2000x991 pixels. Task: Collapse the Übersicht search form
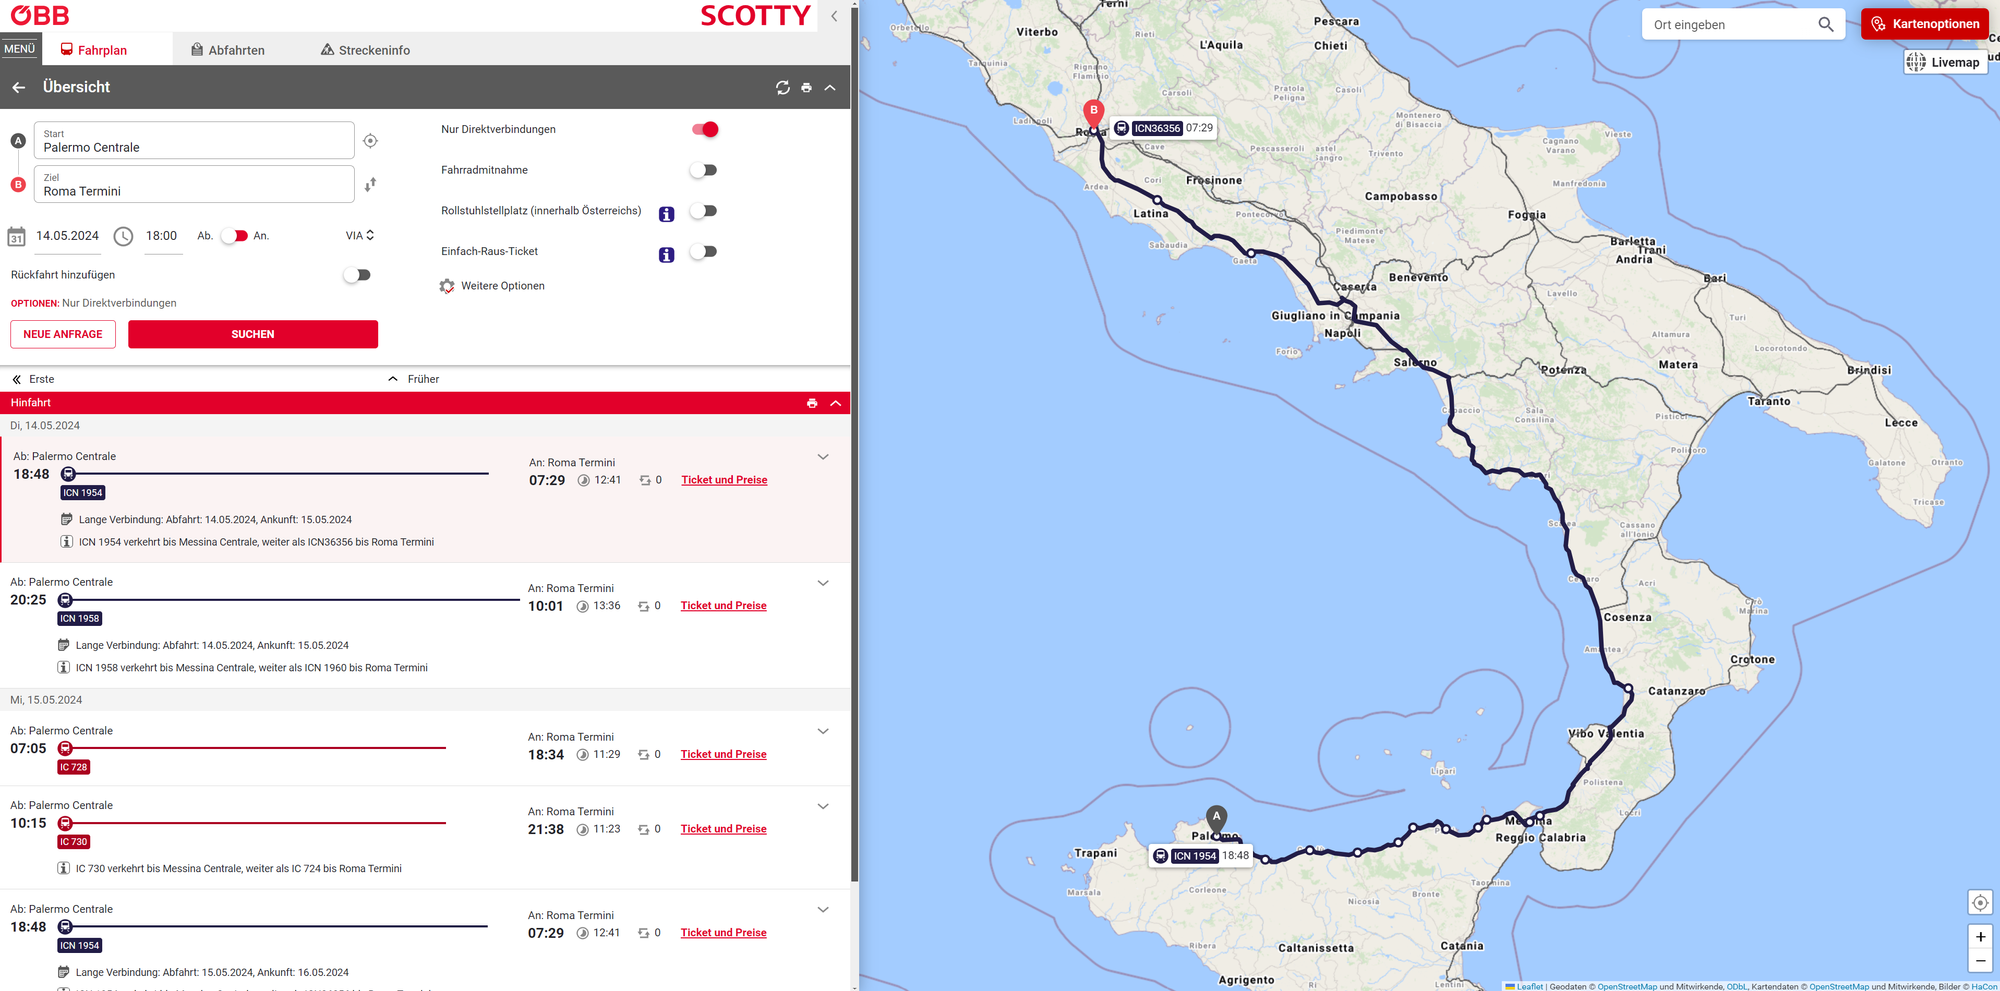click(830, 88)
